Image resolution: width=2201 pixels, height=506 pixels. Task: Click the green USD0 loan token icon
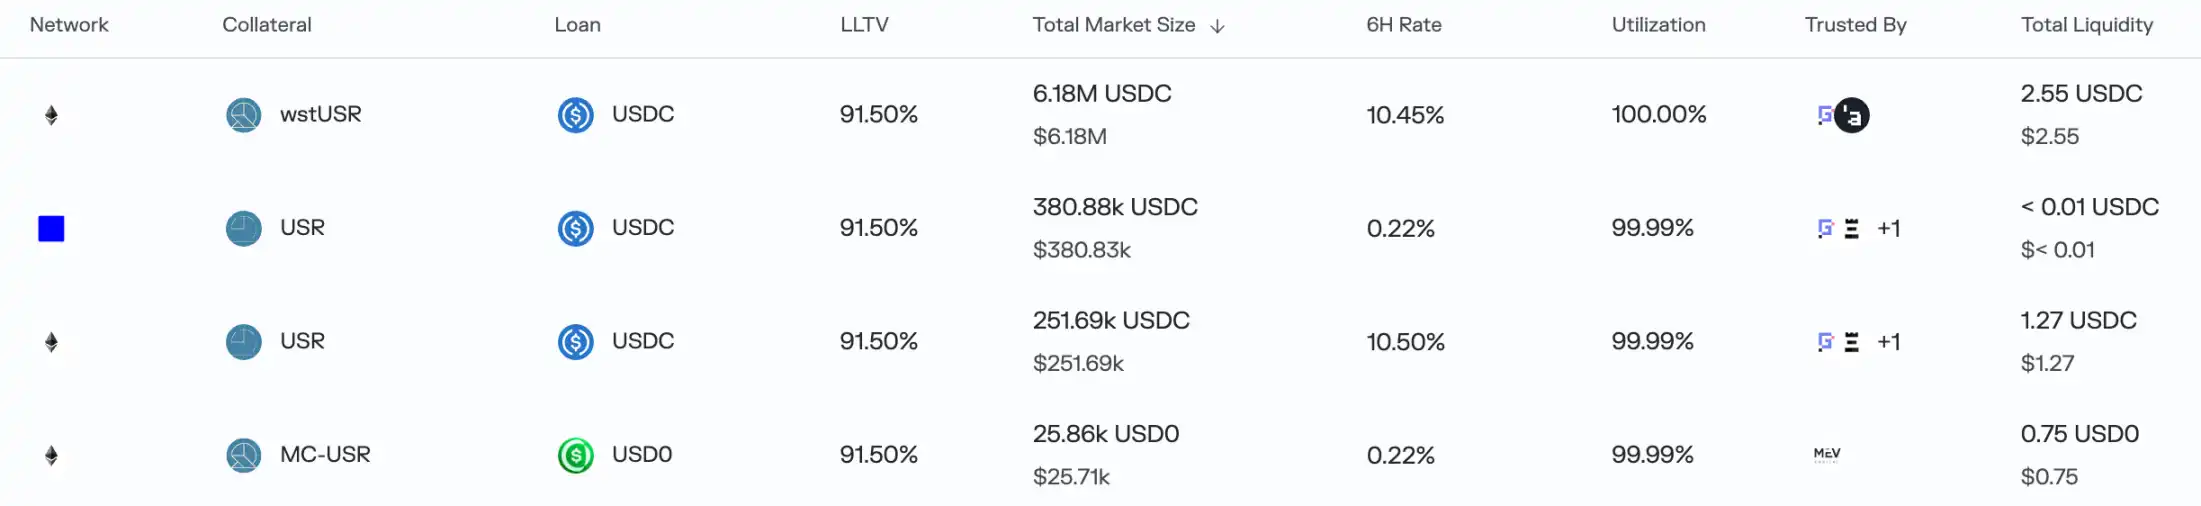click(575, 455)
